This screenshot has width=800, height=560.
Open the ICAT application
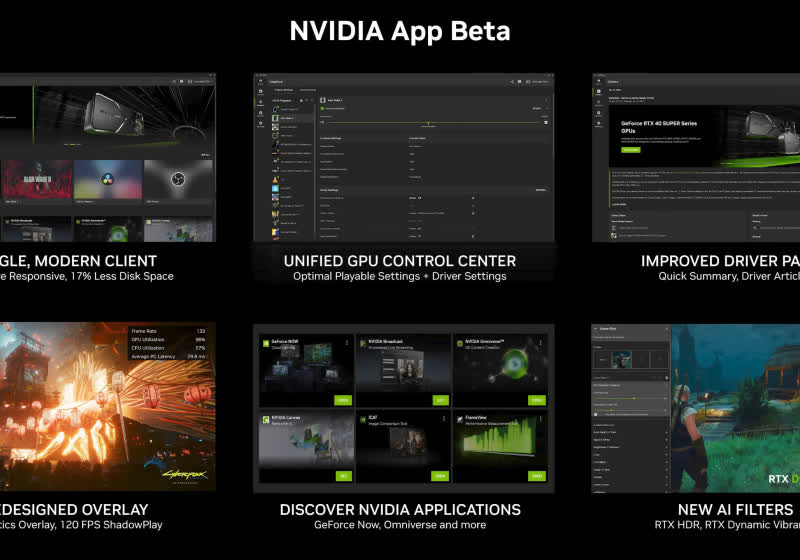tap(440, 476)
